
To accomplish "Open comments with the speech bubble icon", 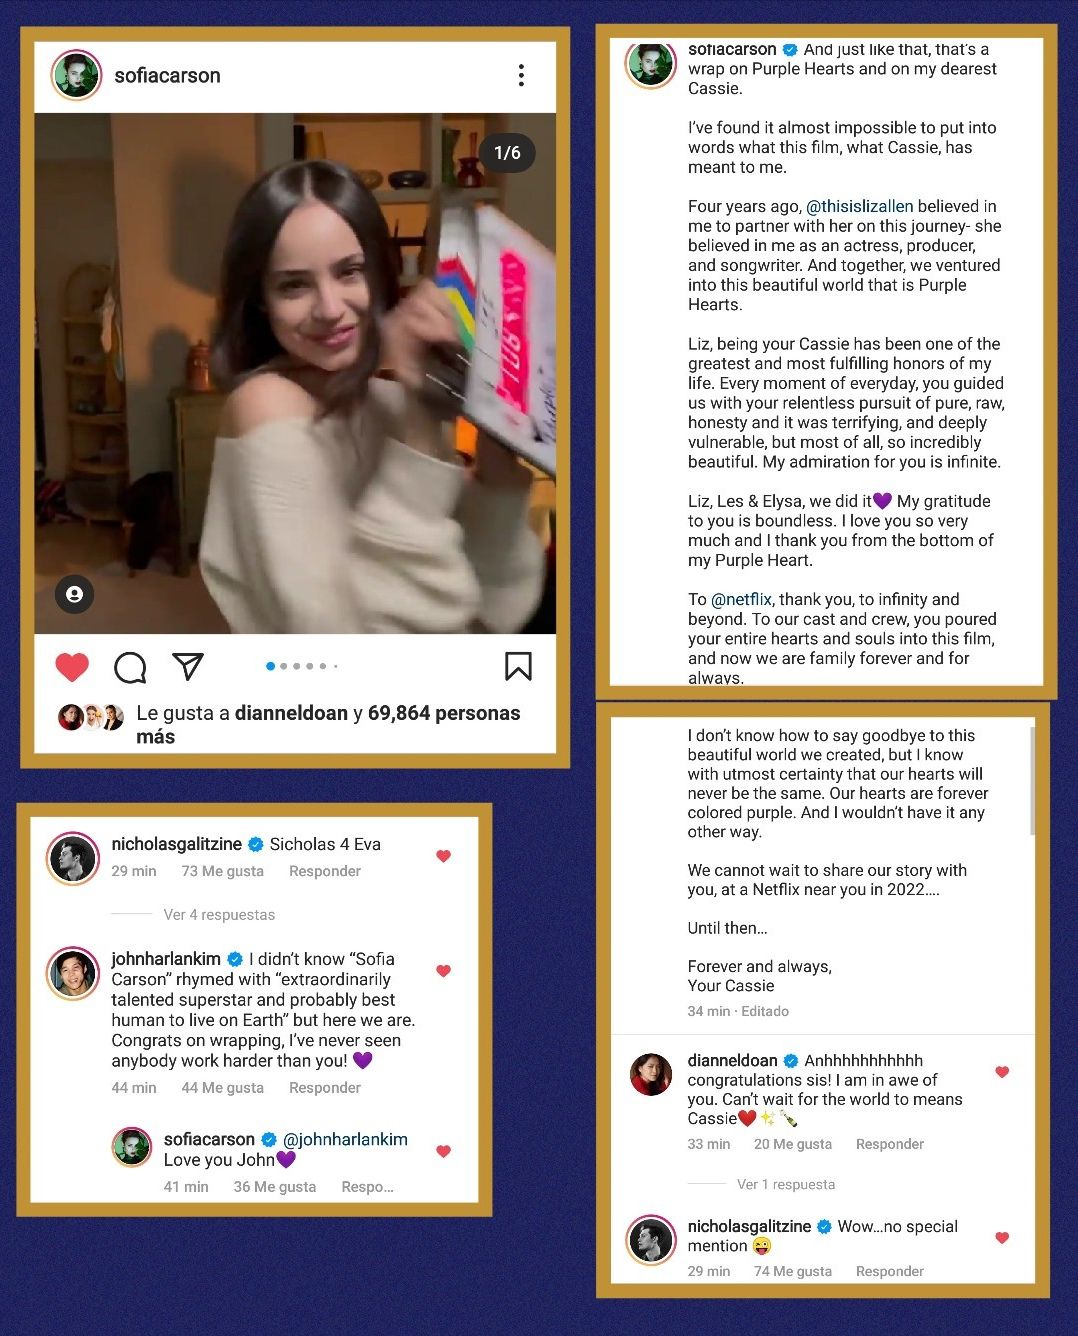I will click(130, 667).
